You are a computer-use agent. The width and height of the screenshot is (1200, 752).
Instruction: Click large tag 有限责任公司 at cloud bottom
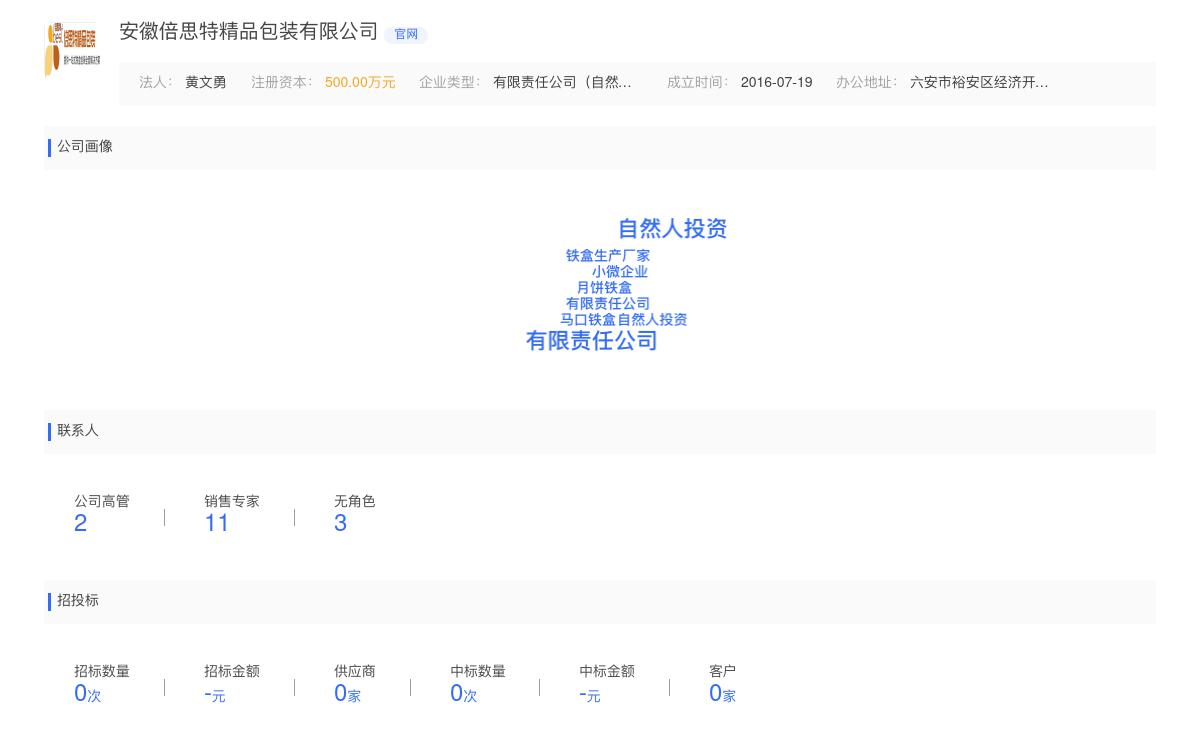pyautogui.click(x=592, y=341)
